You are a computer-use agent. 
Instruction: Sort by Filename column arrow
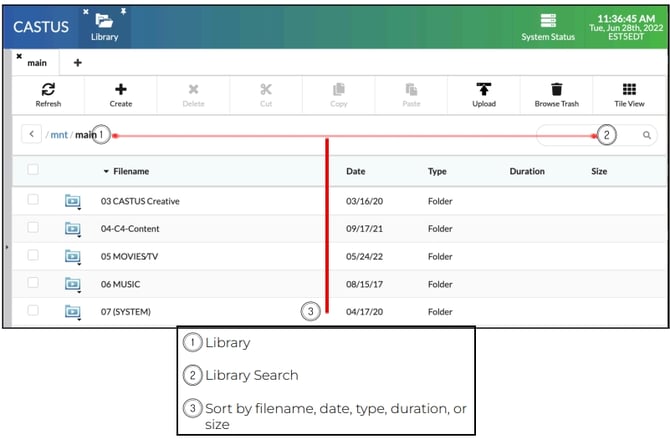tap(107, 172)
